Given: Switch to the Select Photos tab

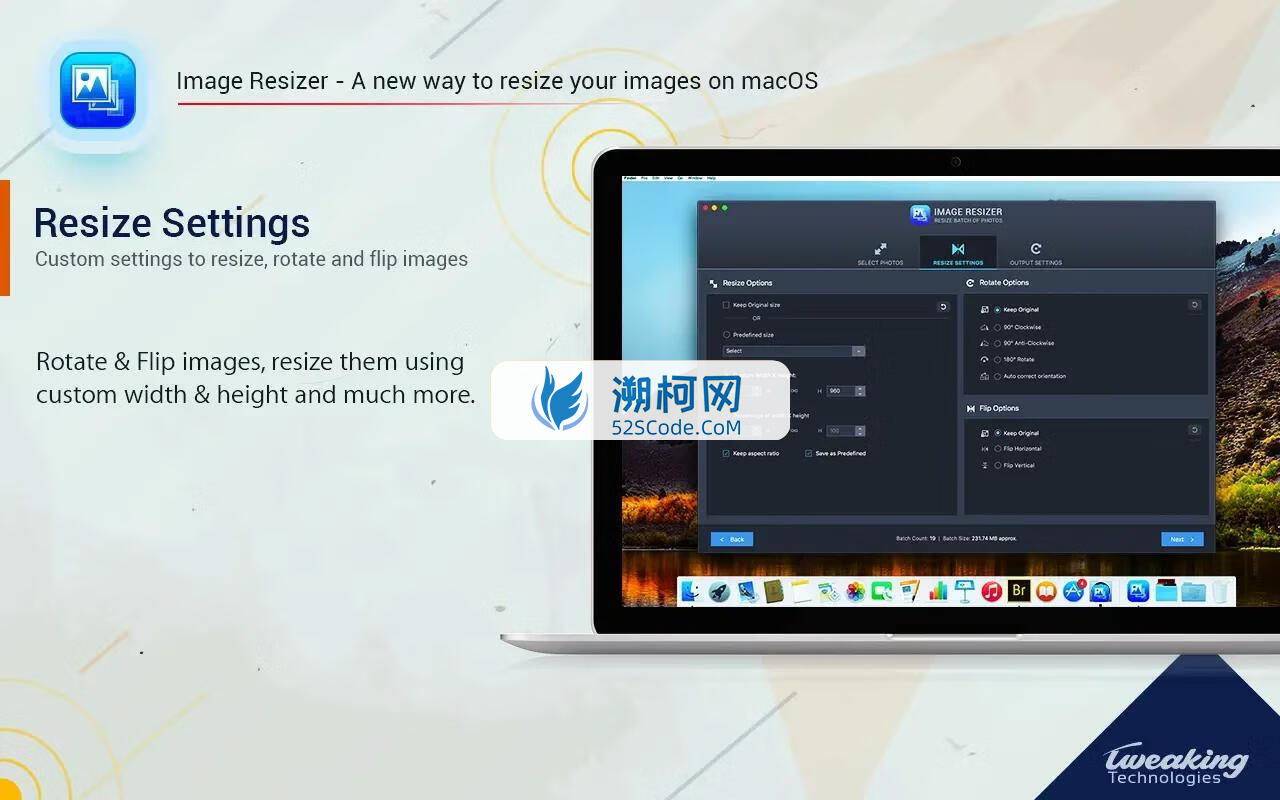Looking at the screenshot, I should pos(880,254).
